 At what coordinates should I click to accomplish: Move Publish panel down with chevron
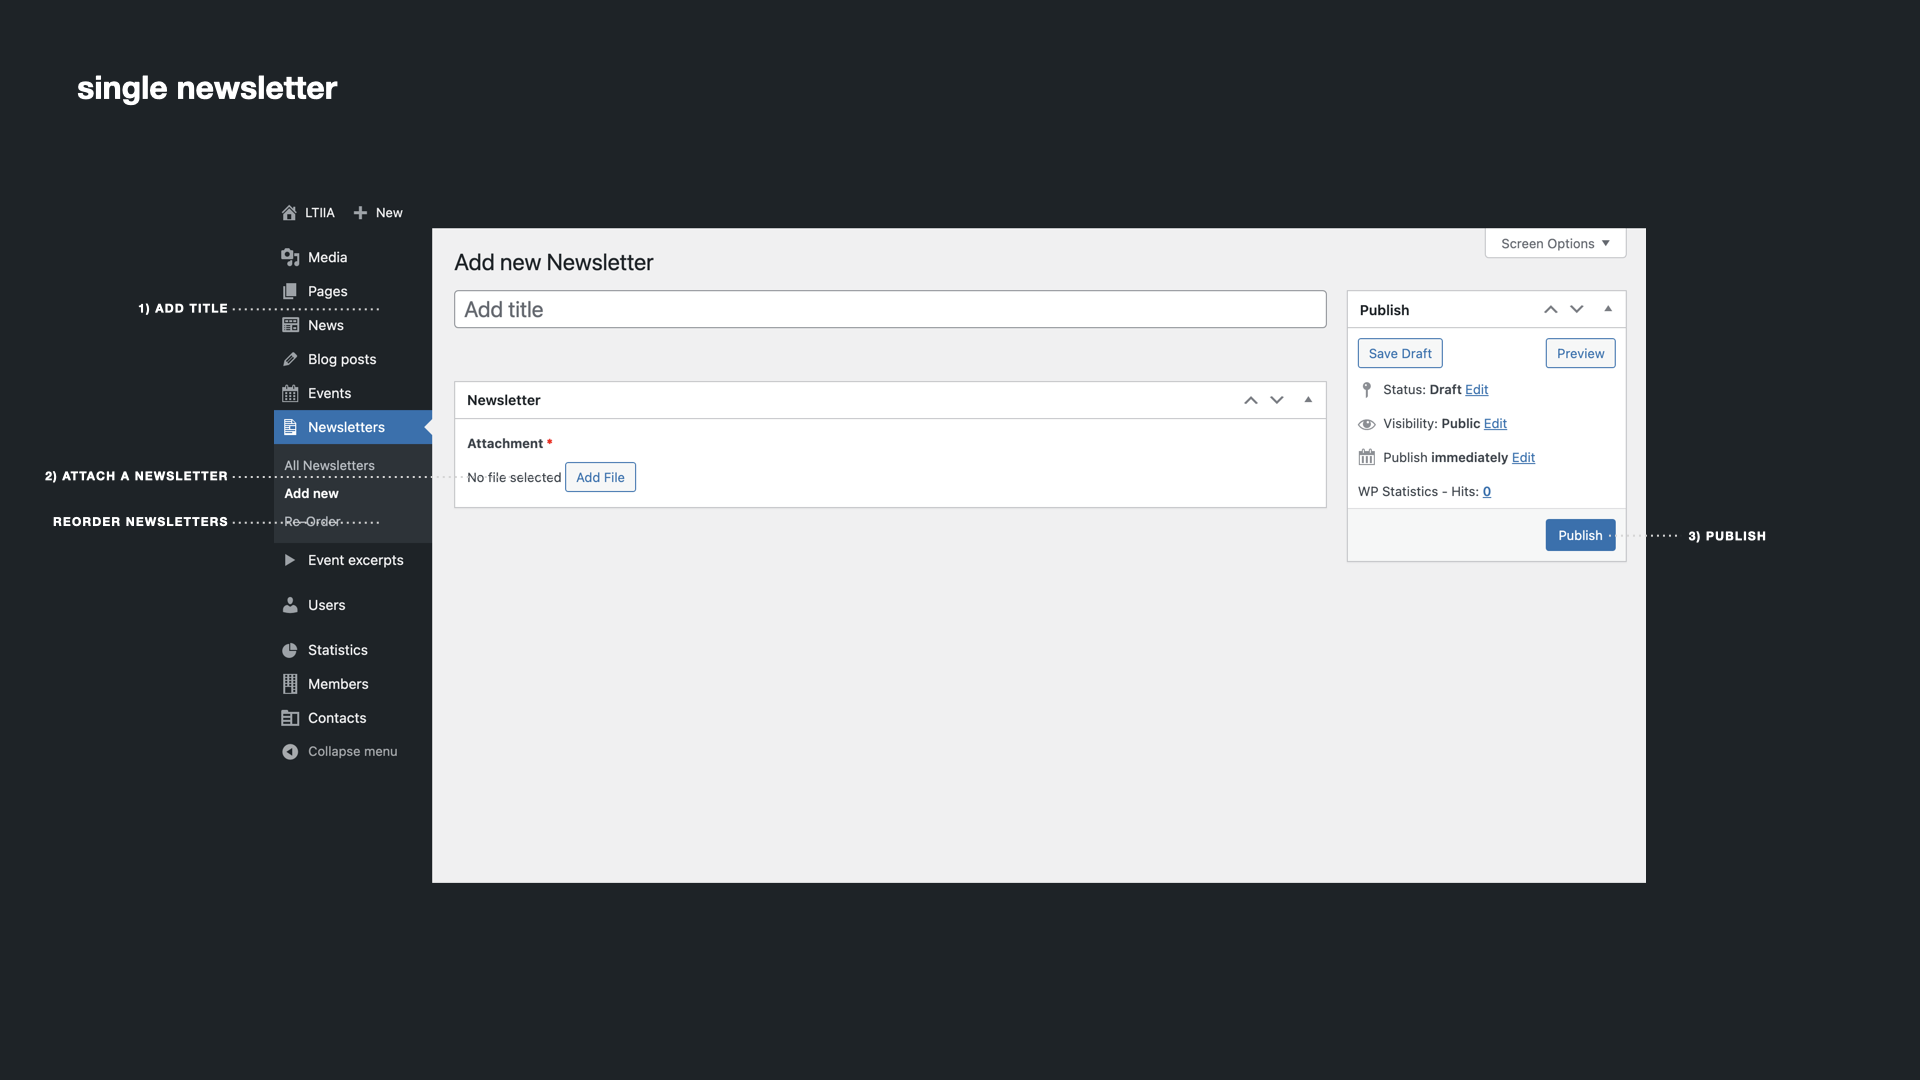1577,310
